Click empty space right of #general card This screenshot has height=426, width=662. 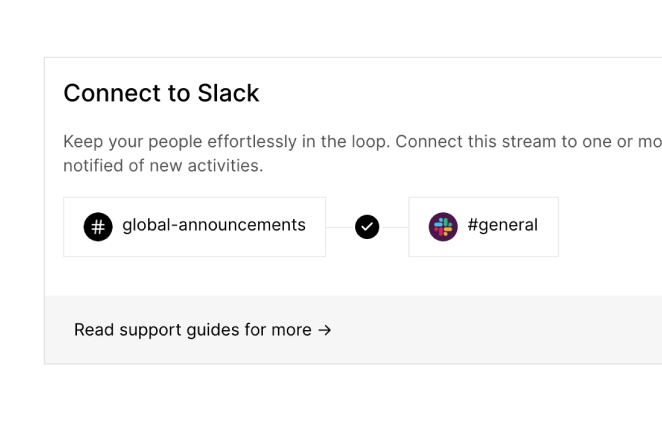click(x=610, y=227)
